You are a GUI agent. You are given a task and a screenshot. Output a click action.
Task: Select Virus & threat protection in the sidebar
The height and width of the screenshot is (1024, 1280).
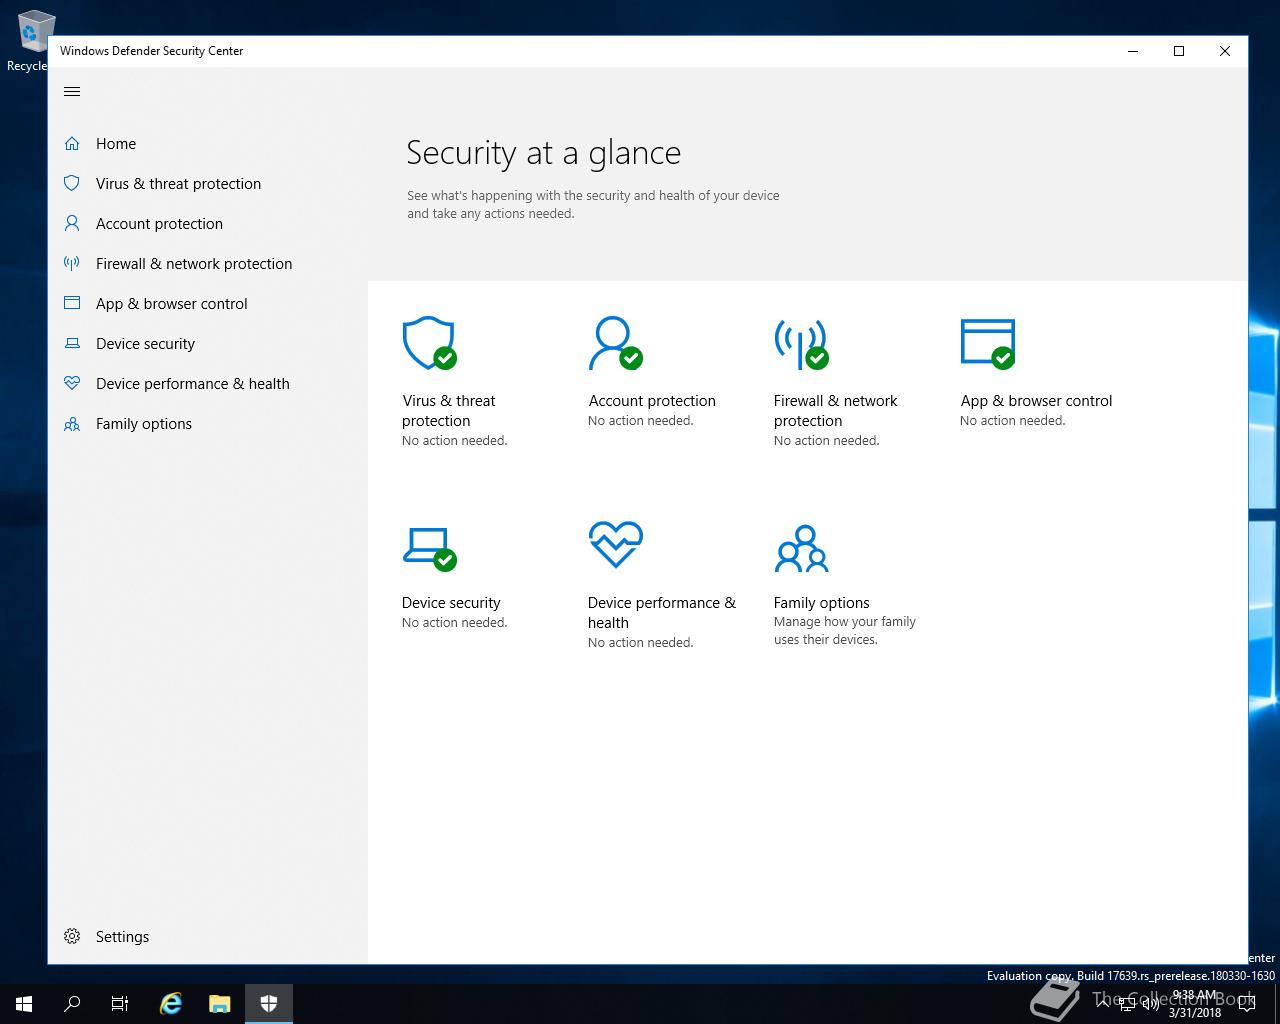click(178, 184)
